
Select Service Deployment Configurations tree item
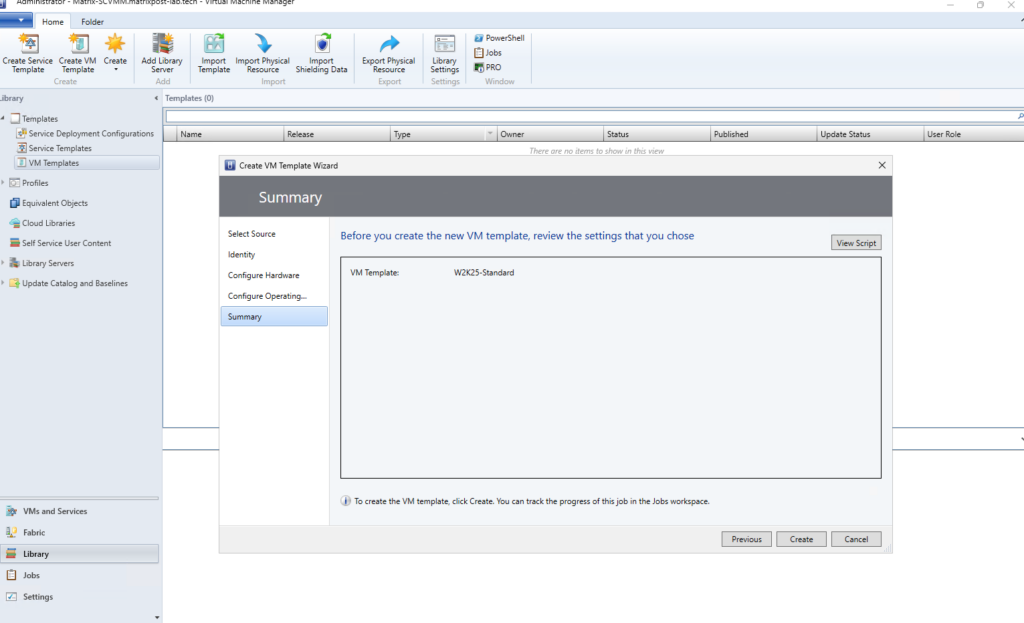86,133
